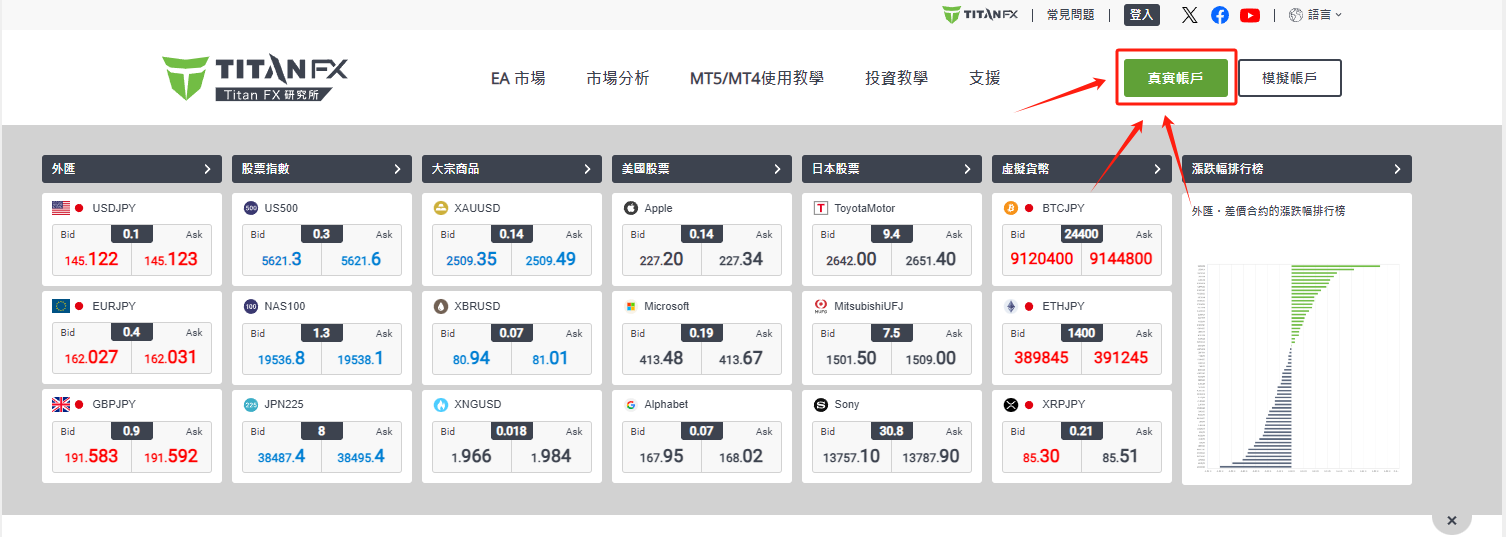Screen dimensions: 1506x537
Task: Click the ETHJPY ethereum icon
Action: point(1010,306)
